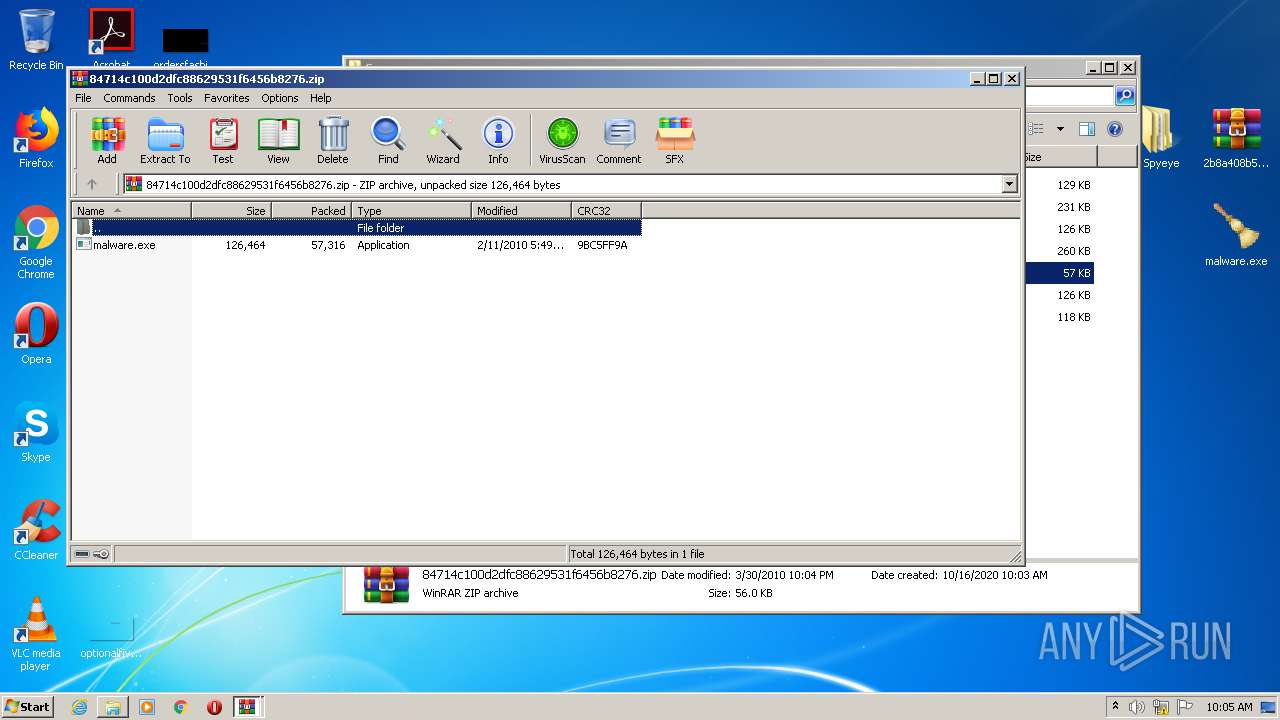
Task: Open the View file icon
Action: tap(278, 140)
